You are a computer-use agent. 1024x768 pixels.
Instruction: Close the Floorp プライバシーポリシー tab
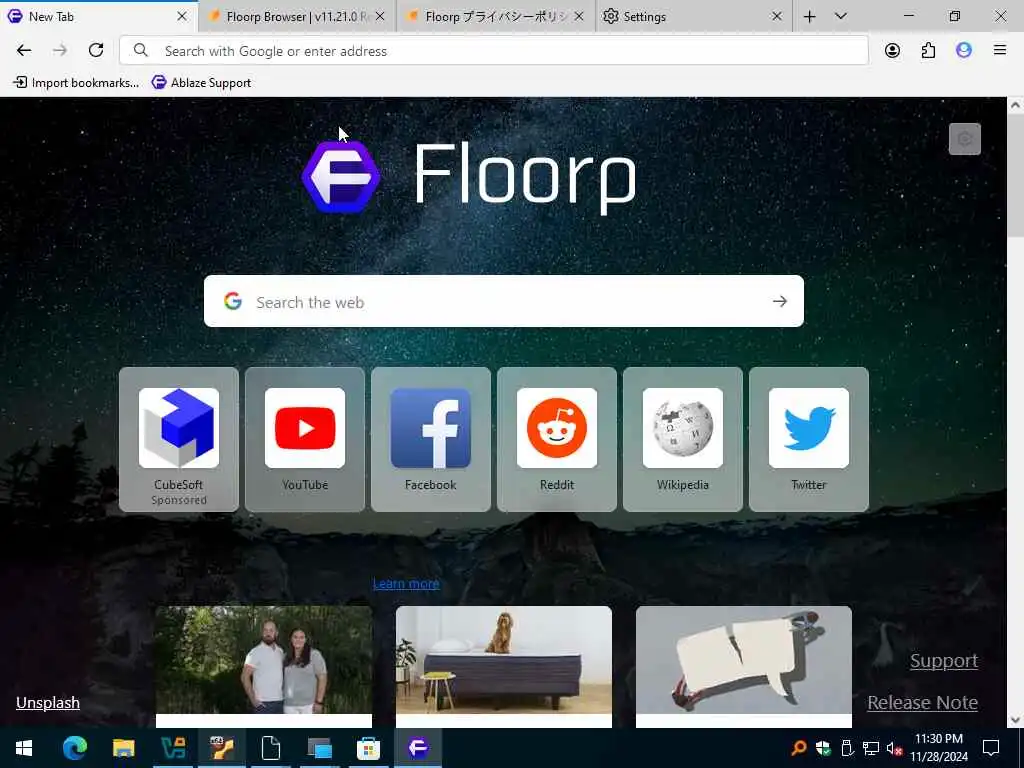[x=579, y=16]
